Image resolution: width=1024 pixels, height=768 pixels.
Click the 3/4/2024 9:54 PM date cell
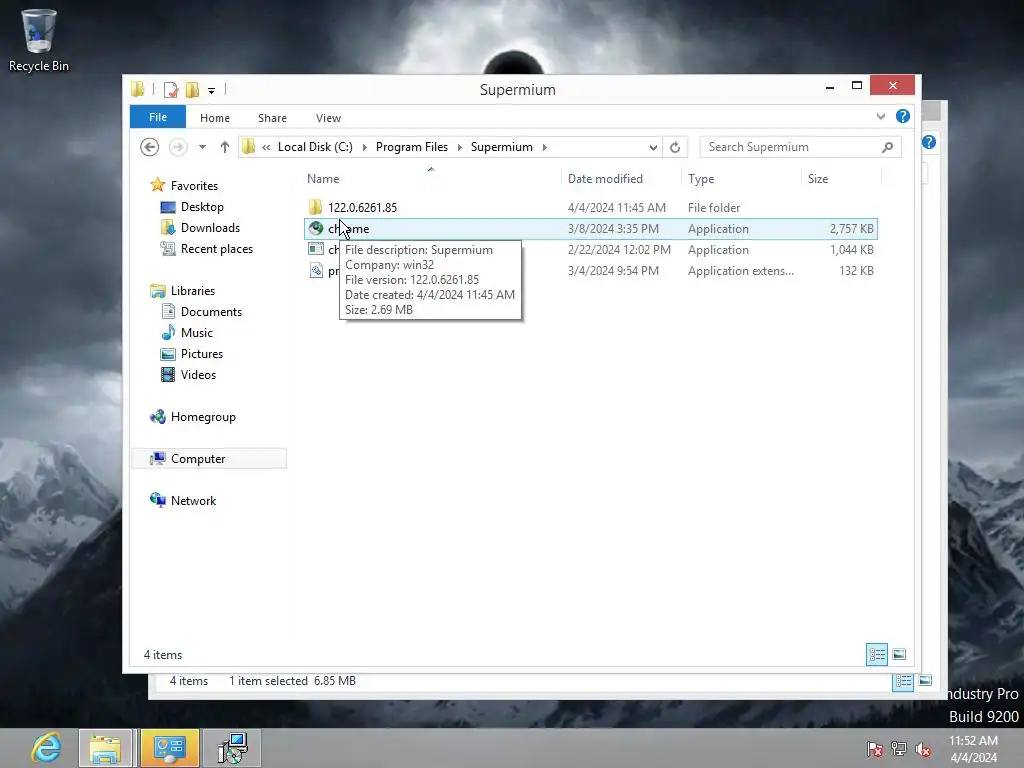coord(613,270)
